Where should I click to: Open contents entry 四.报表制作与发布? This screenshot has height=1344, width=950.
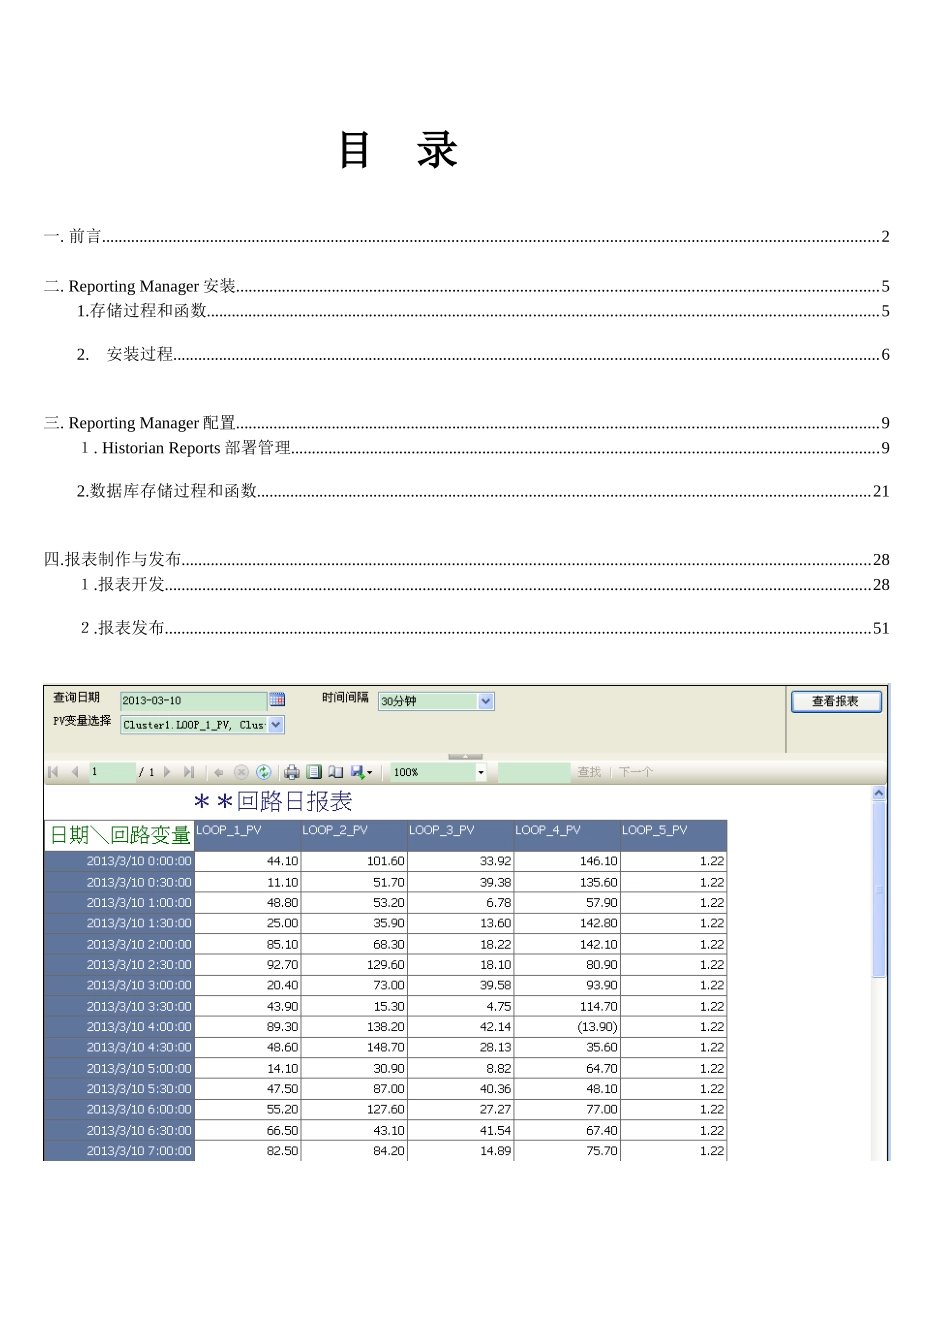pos(466,560)
